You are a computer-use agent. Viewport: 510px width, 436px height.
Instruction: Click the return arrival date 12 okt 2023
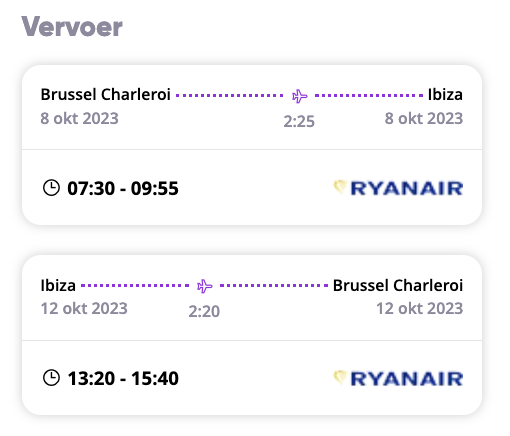(x=420, y=308)
